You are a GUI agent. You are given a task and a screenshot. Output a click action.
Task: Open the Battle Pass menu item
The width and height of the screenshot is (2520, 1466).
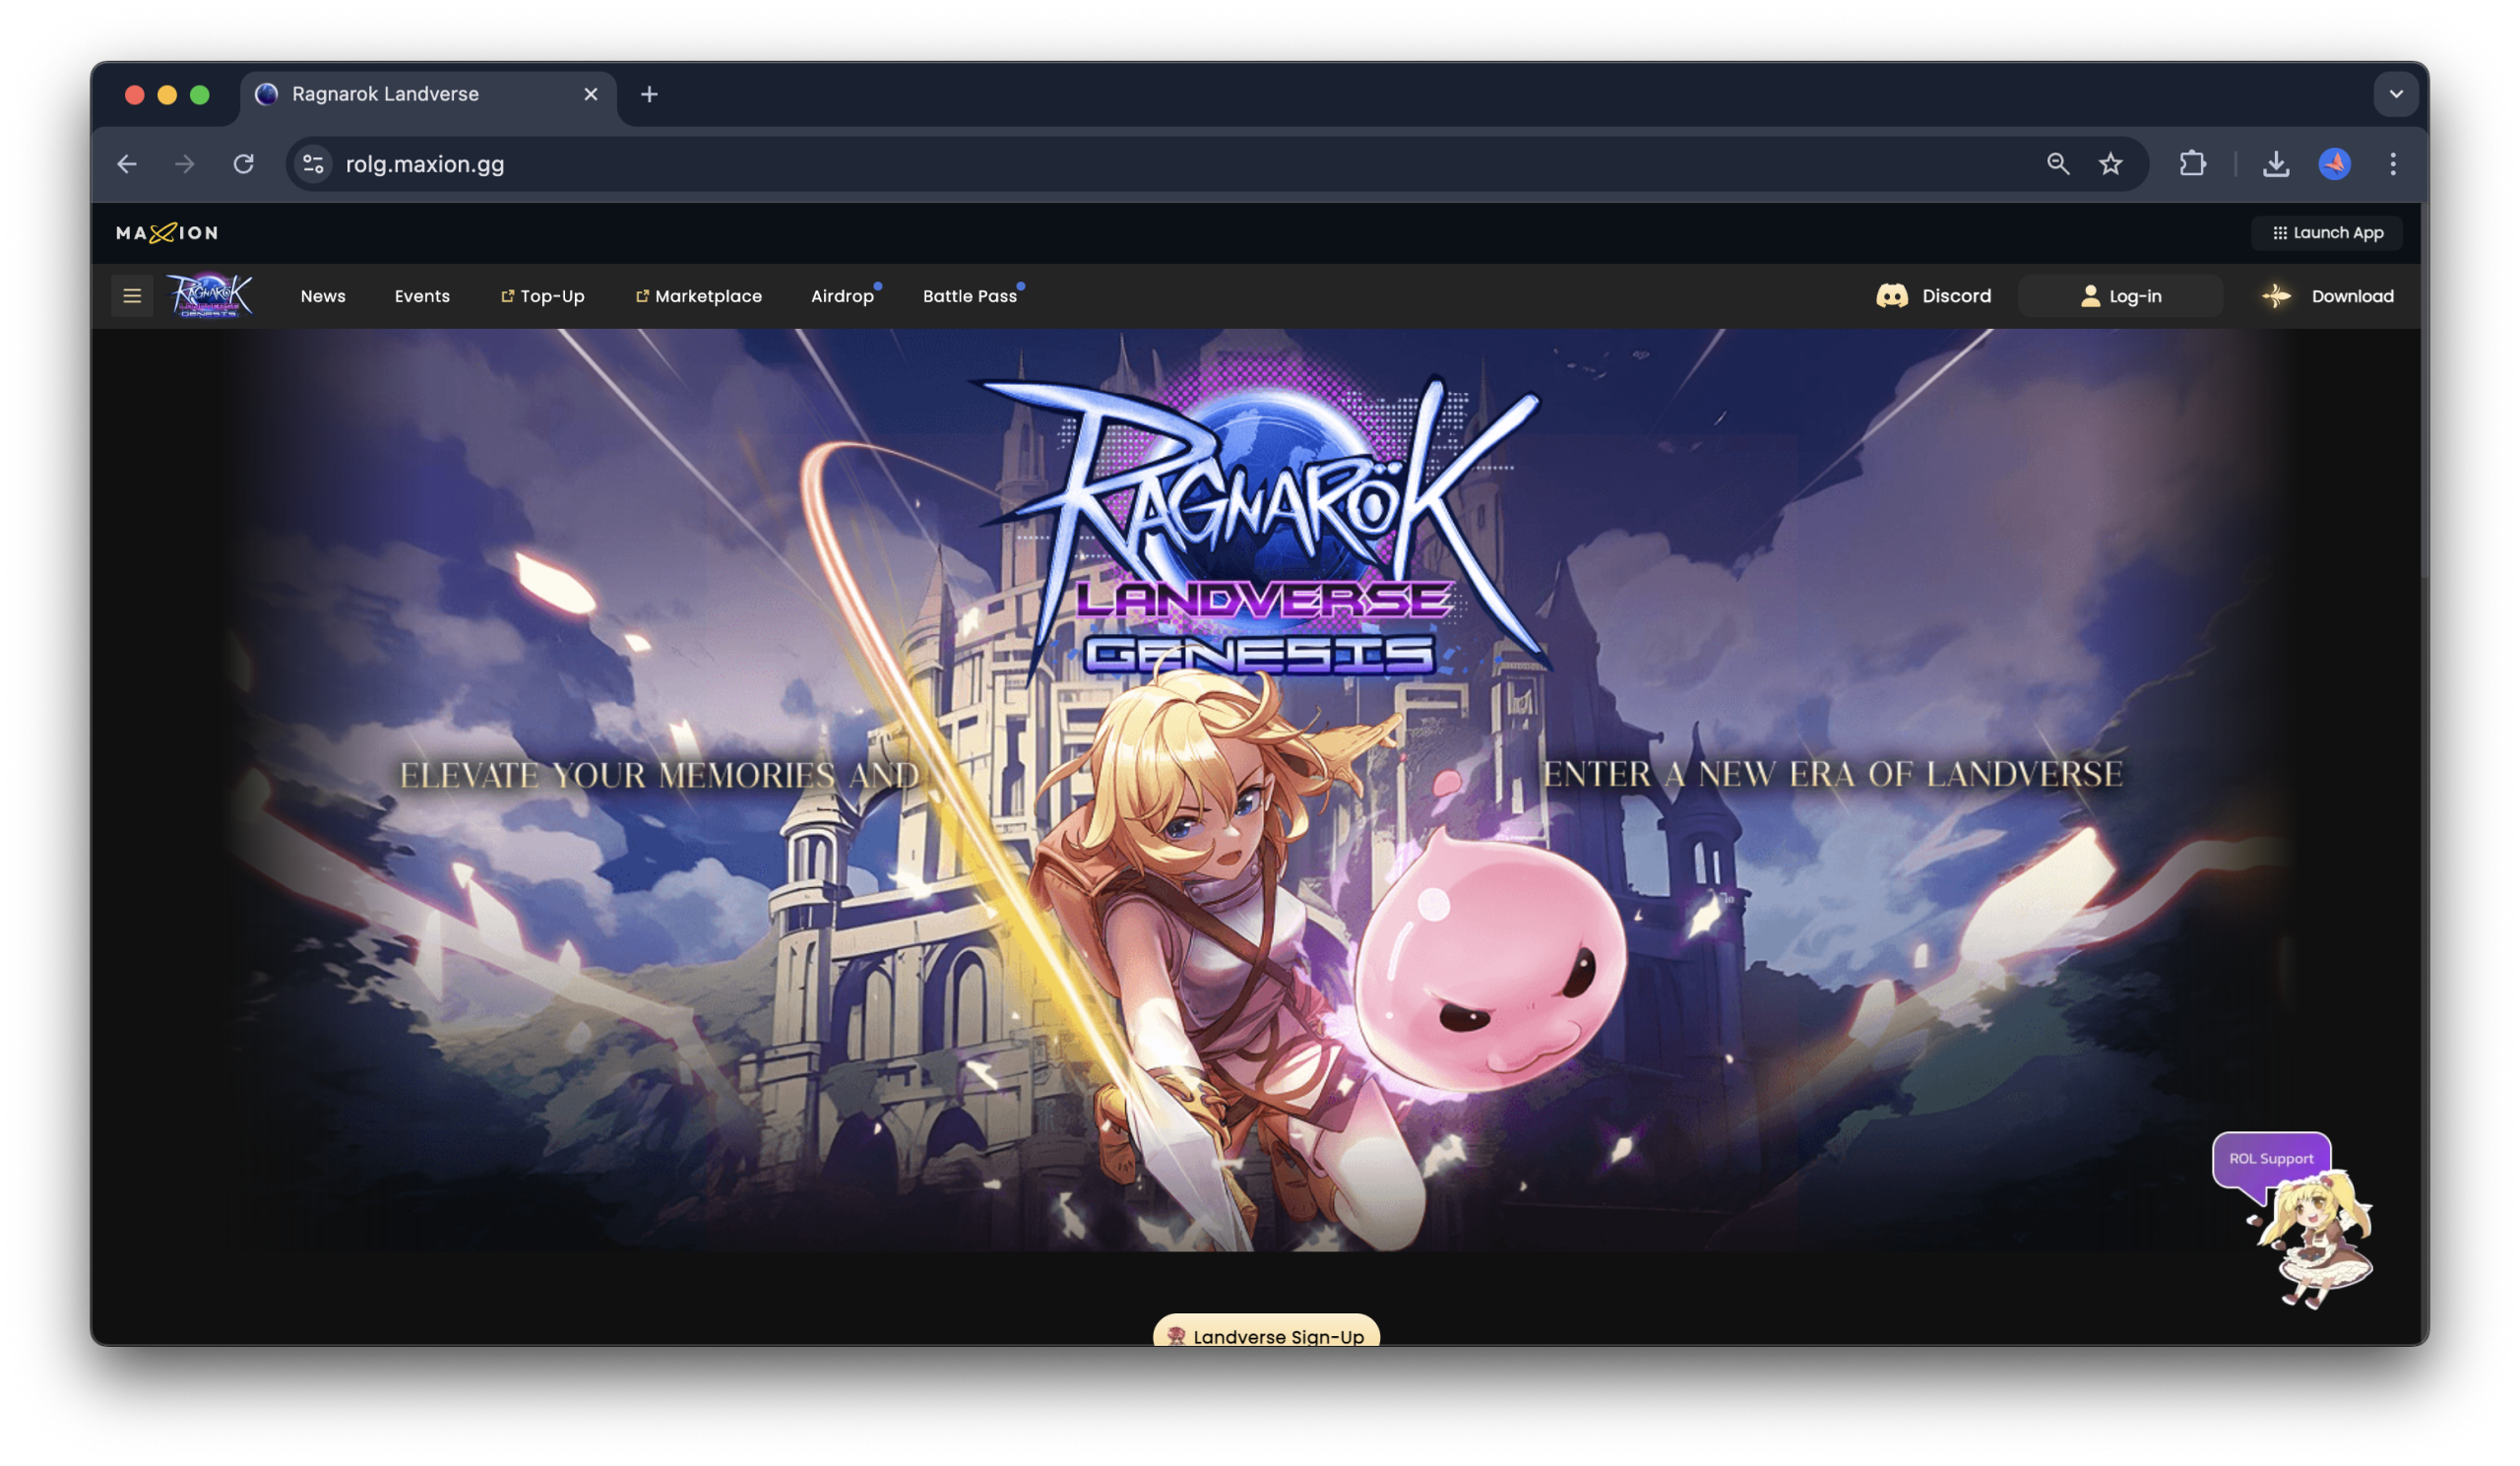[970, 296]
